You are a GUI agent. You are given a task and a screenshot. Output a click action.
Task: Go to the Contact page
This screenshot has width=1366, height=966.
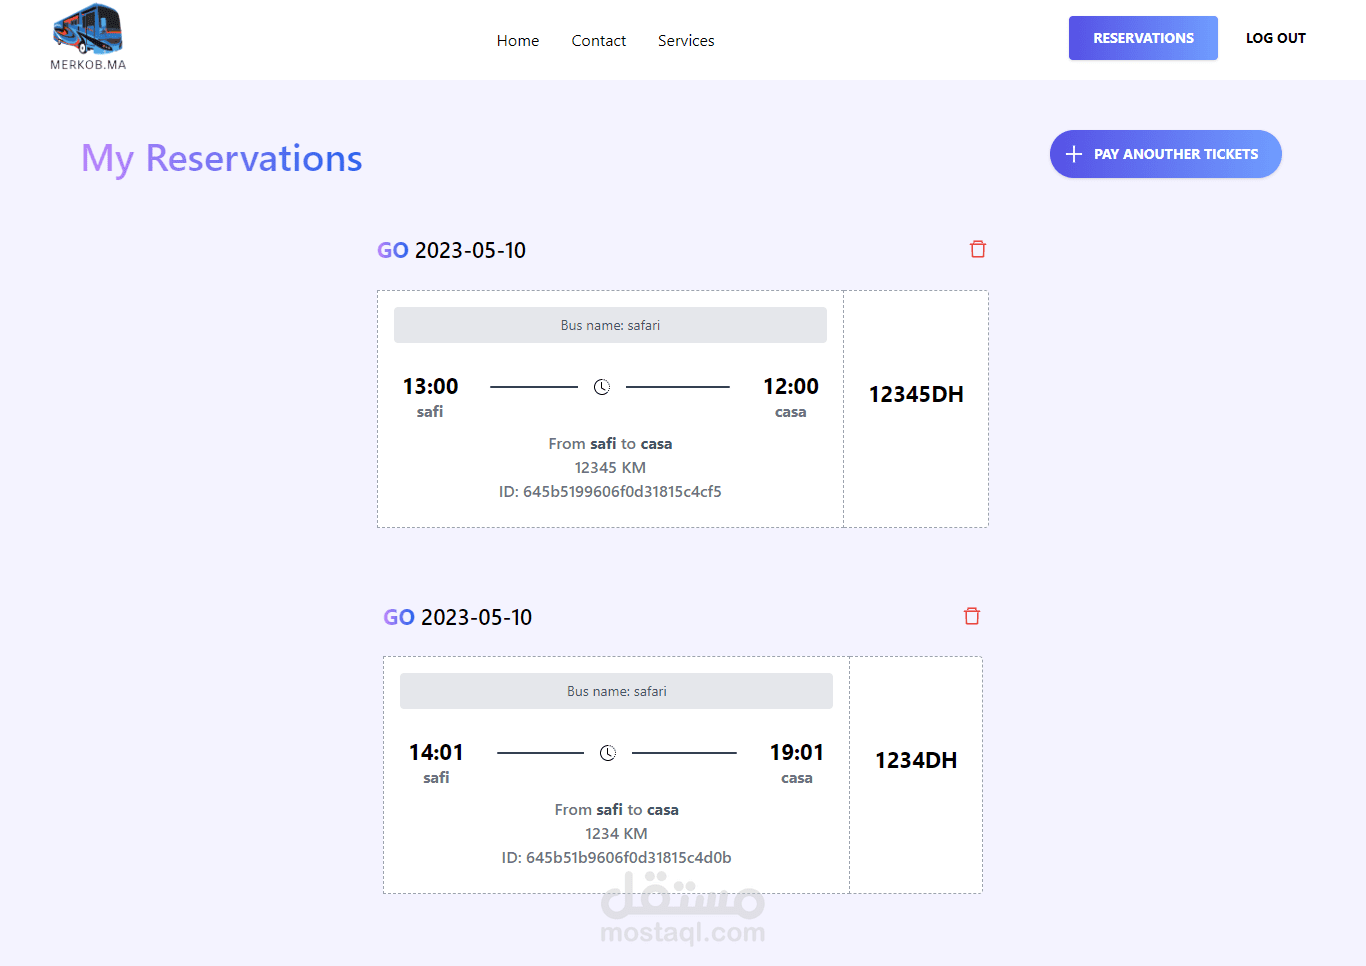click(x=599, y=41)
